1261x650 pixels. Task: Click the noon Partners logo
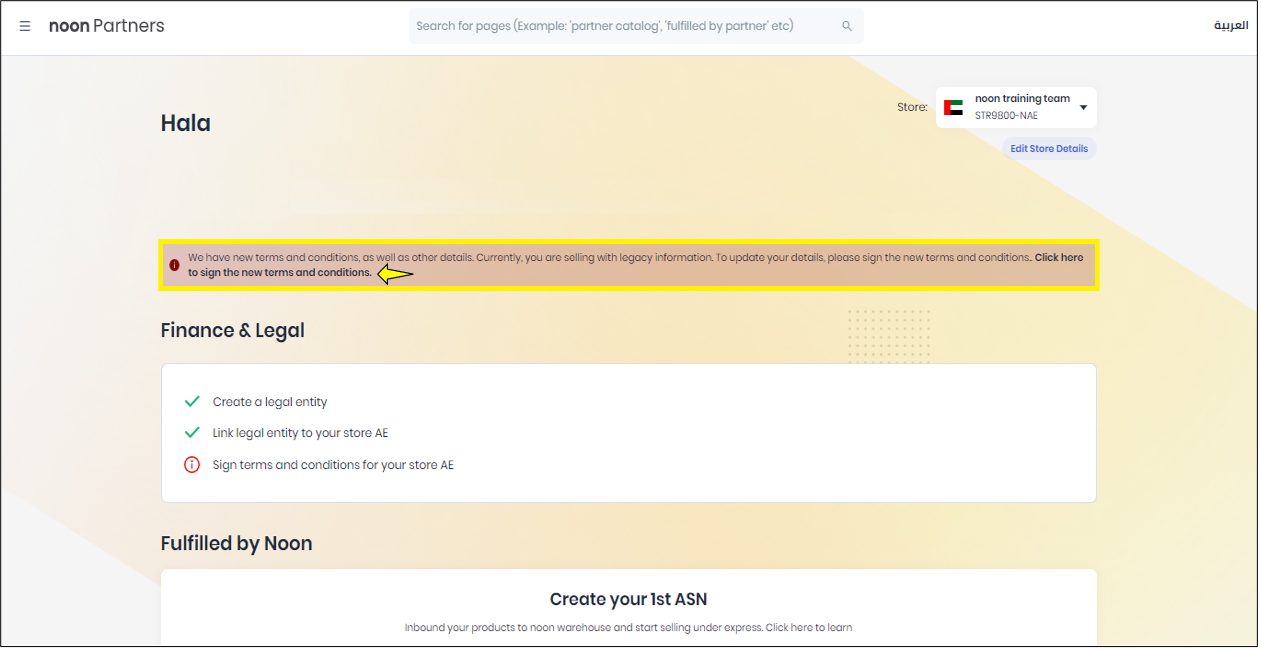pyautogui.click(x=107, y=26)
